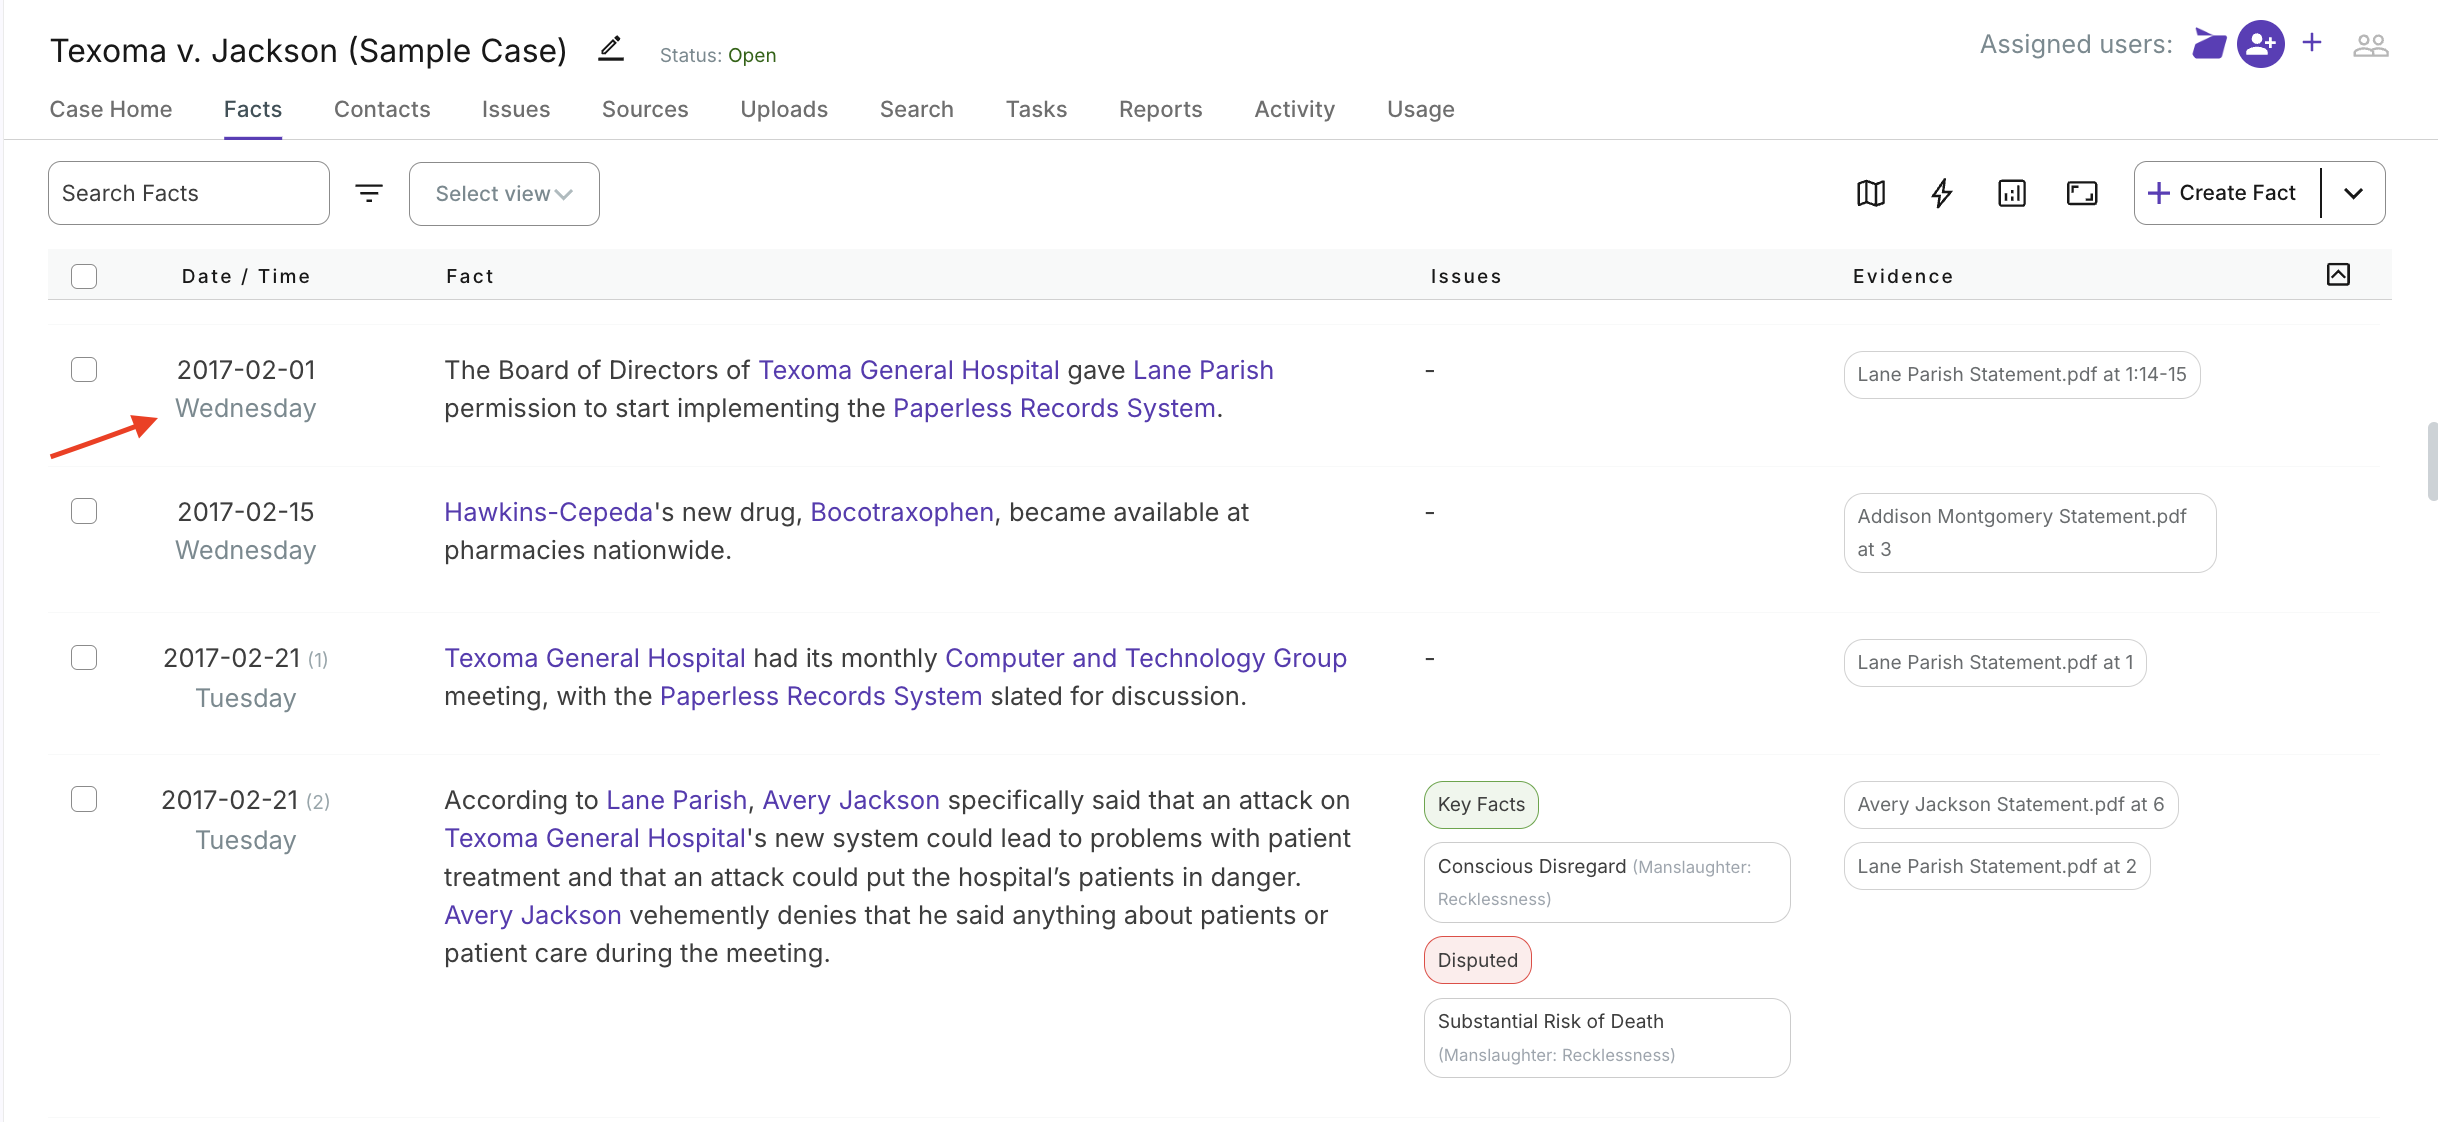Open Lane Parish Statement.pdf at 1 evidence
The width and height of the screenshot is (2438, 1122).
[1995, 663]
